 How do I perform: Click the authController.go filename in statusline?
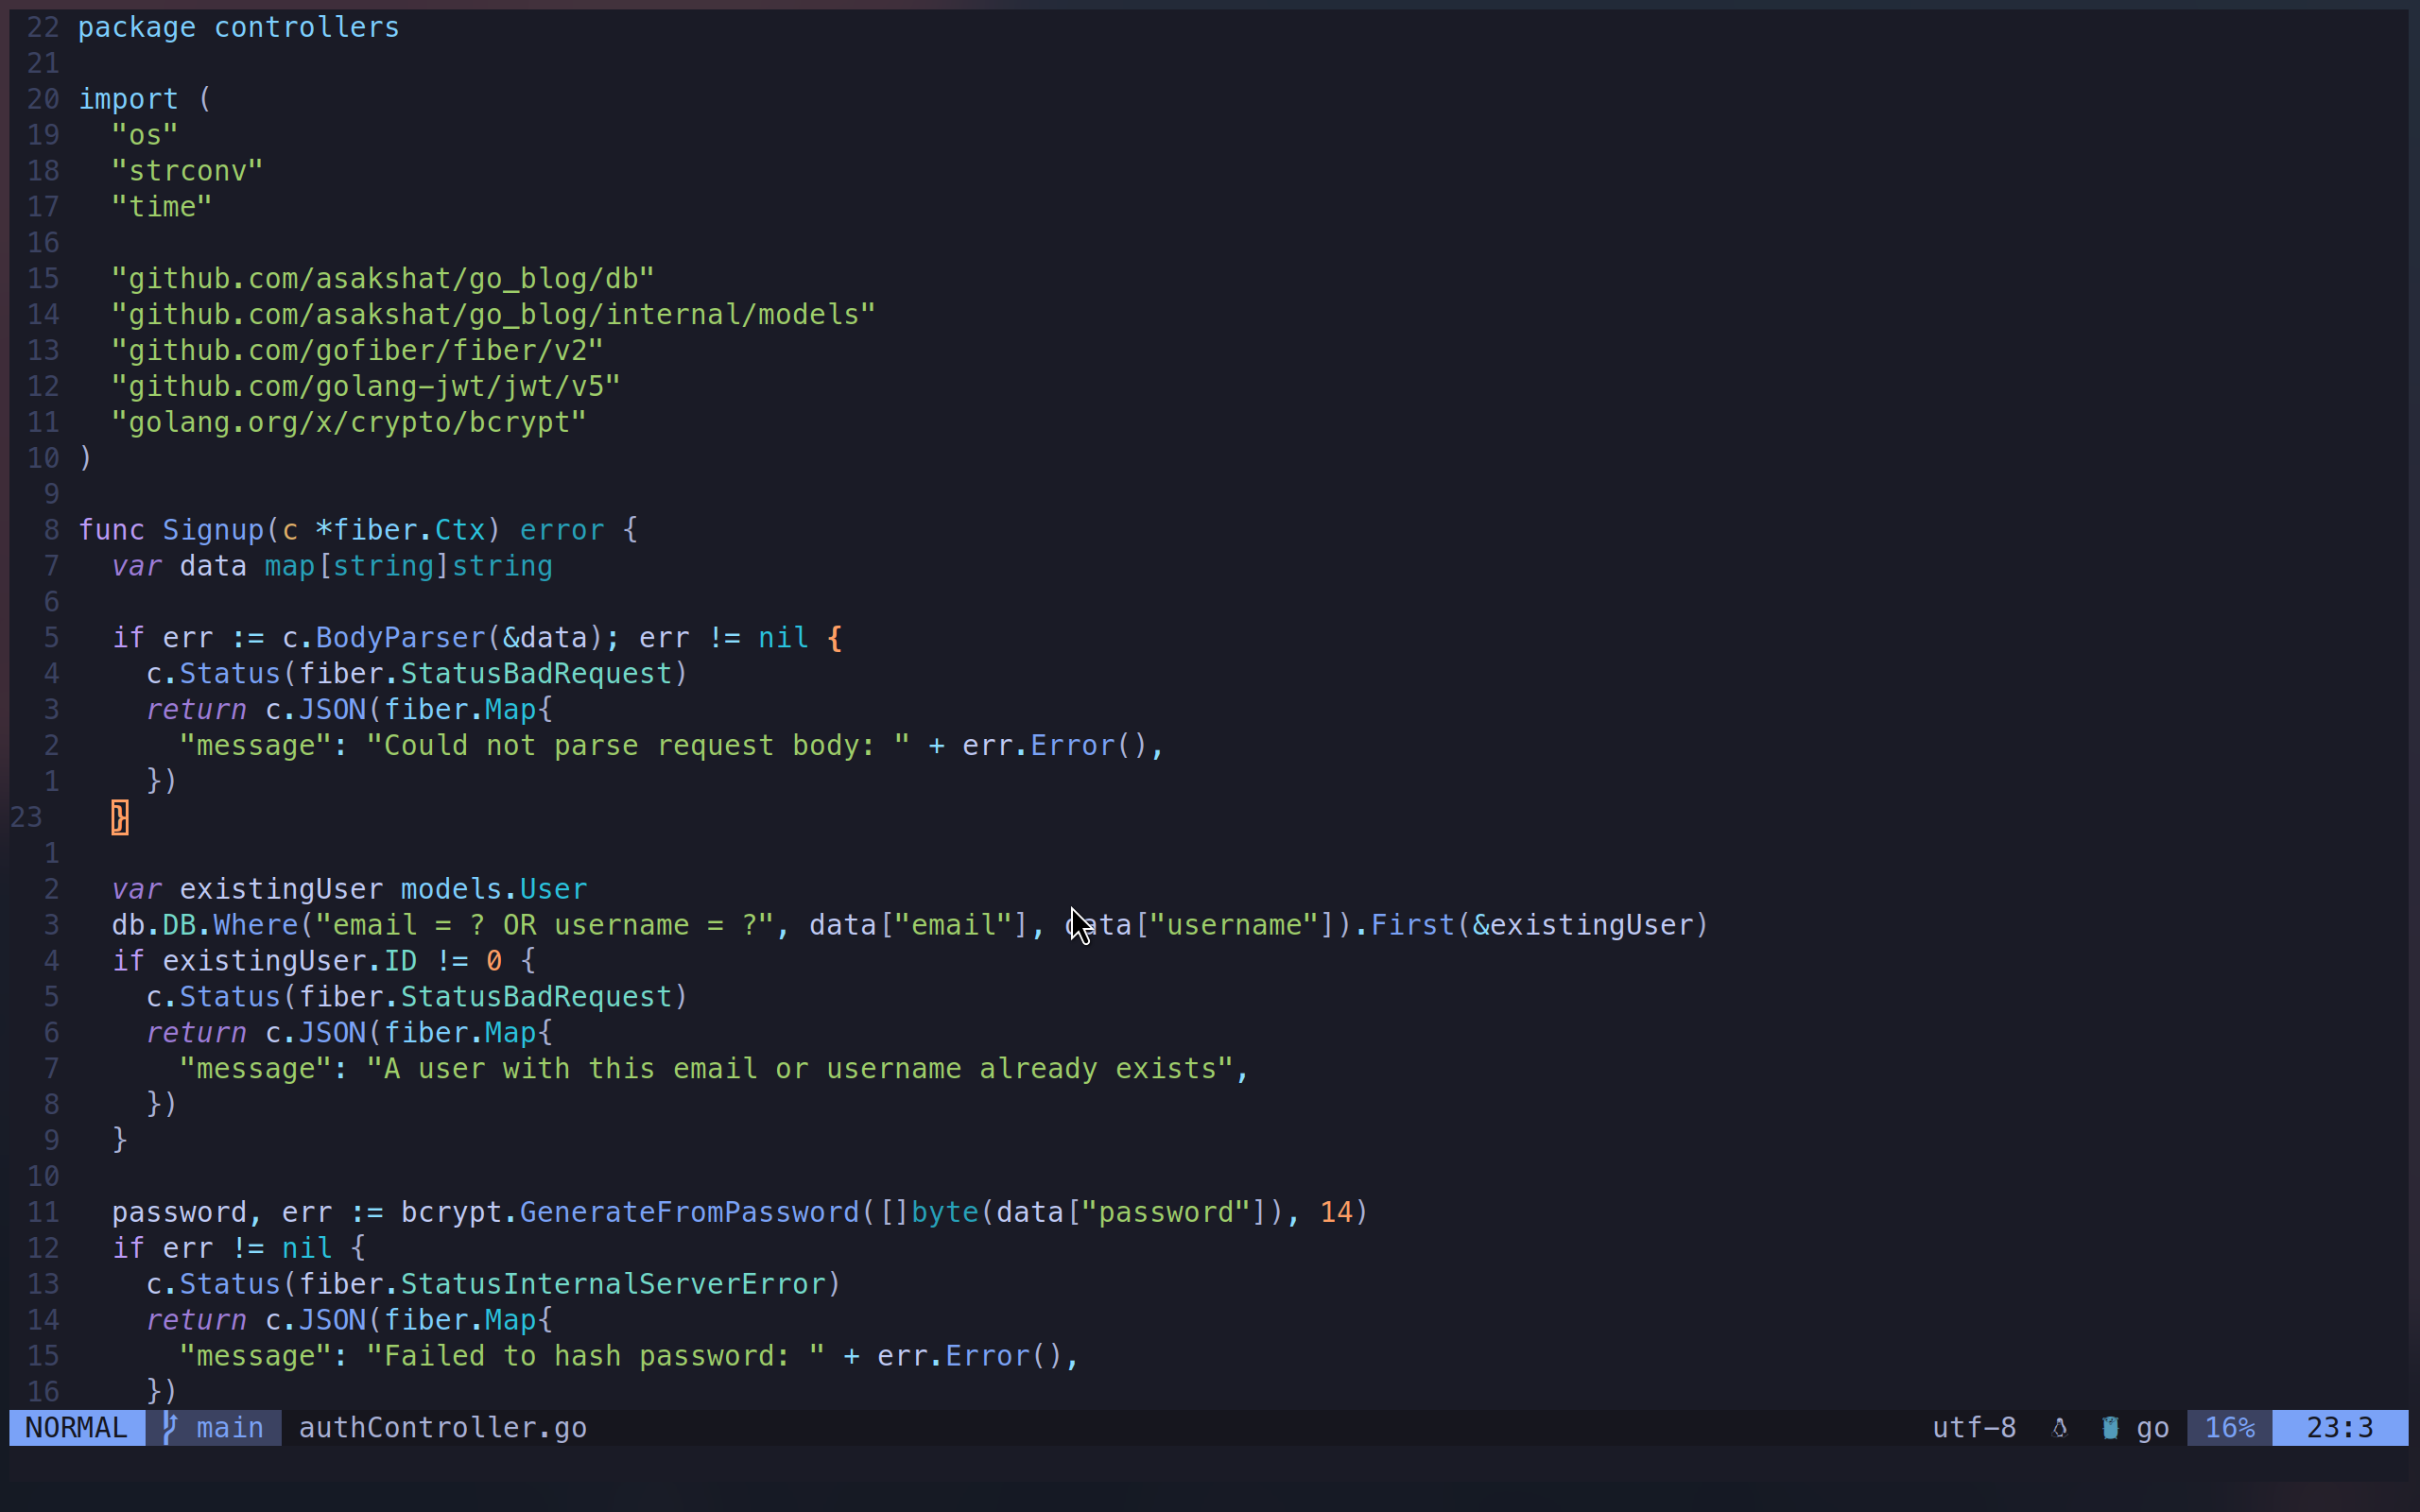(442, 1427)
